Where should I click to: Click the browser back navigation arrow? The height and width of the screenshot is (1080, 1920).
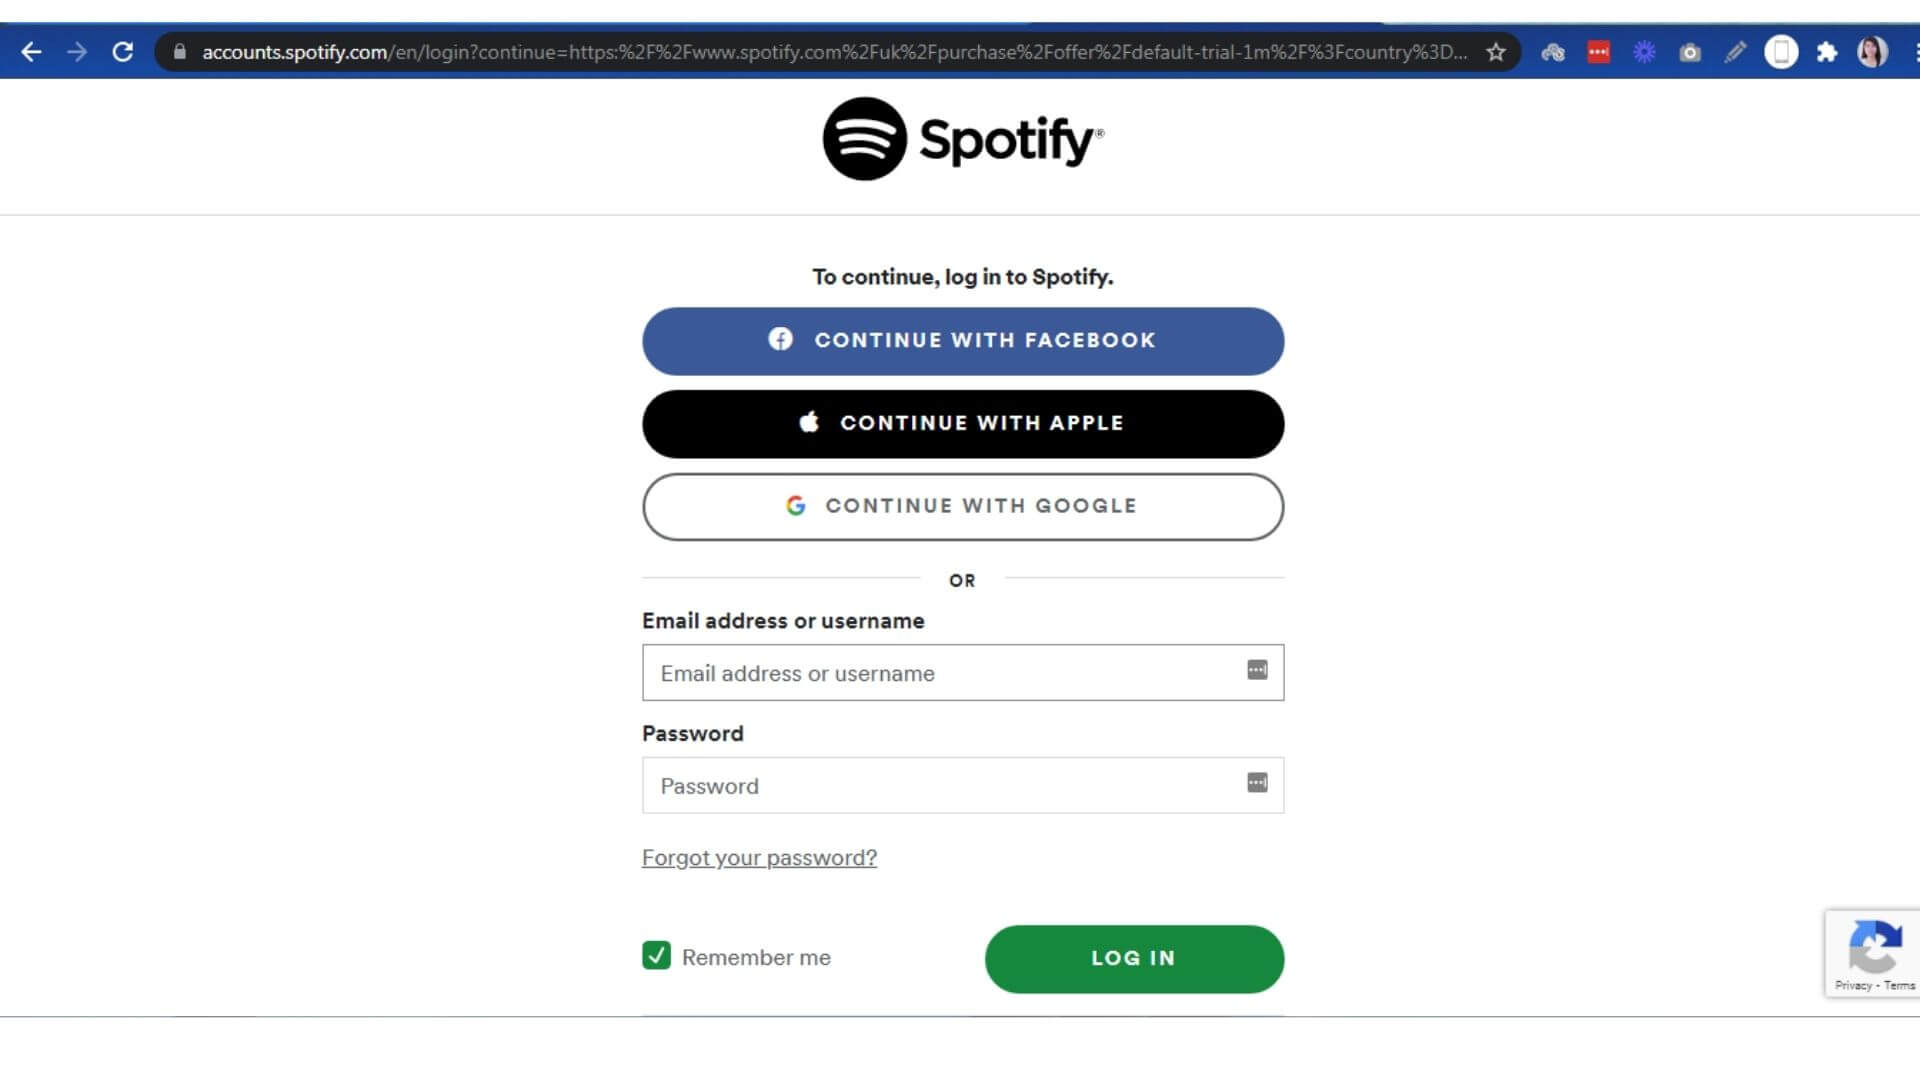32,51
